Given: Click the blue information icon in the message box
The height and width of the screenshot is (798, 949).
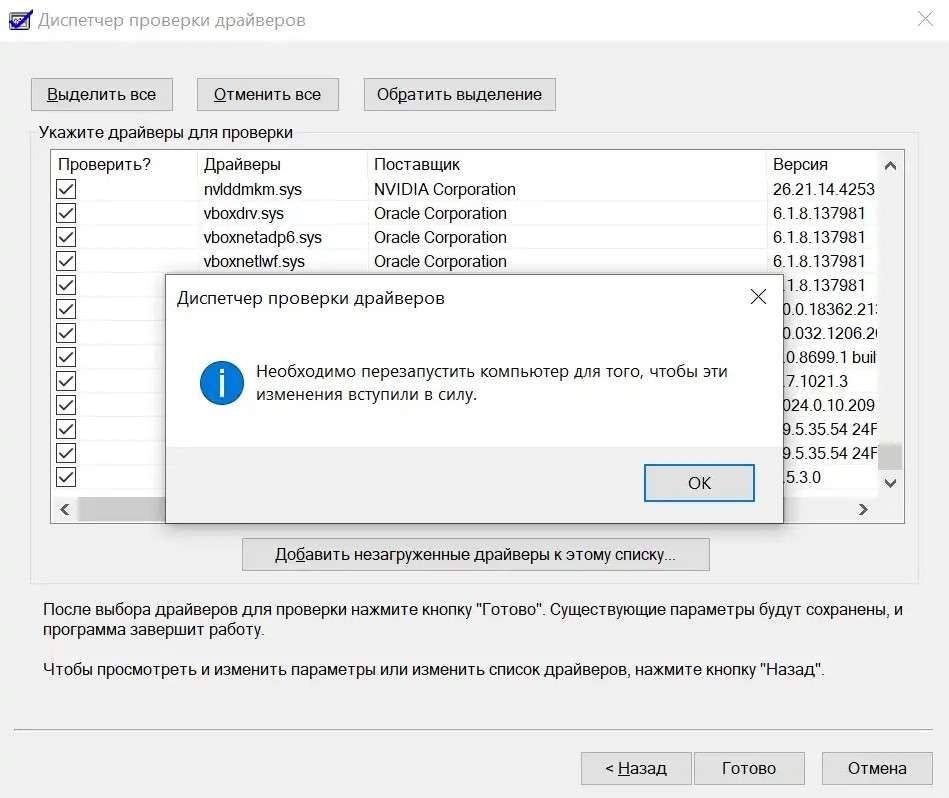Looking at the screenshot, I should [221, 383].
